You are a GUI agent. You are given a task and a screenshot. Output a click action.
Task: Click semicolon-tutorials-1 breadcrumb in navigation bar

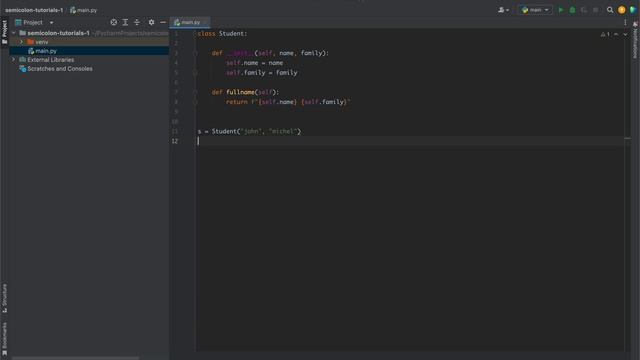pyautogui.click(x=34, y=10)
